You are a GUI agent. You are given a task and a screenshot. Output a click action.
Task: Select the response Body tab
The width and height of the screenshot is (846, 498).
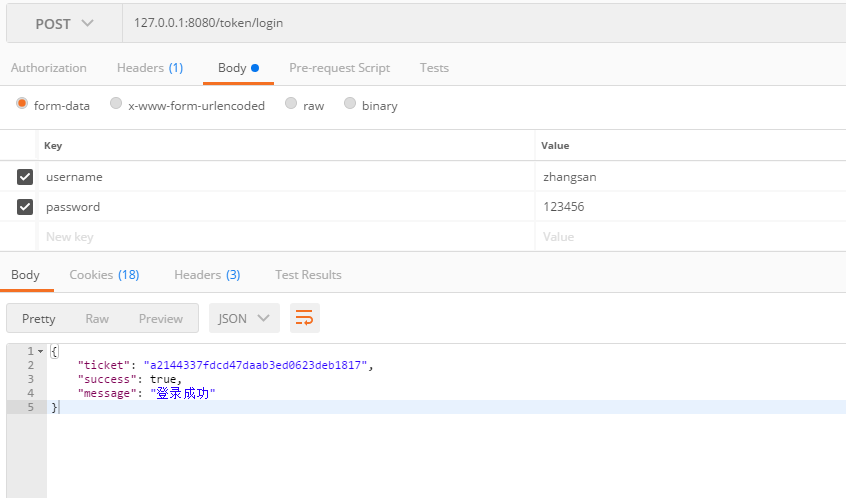(x=25, y=275)
